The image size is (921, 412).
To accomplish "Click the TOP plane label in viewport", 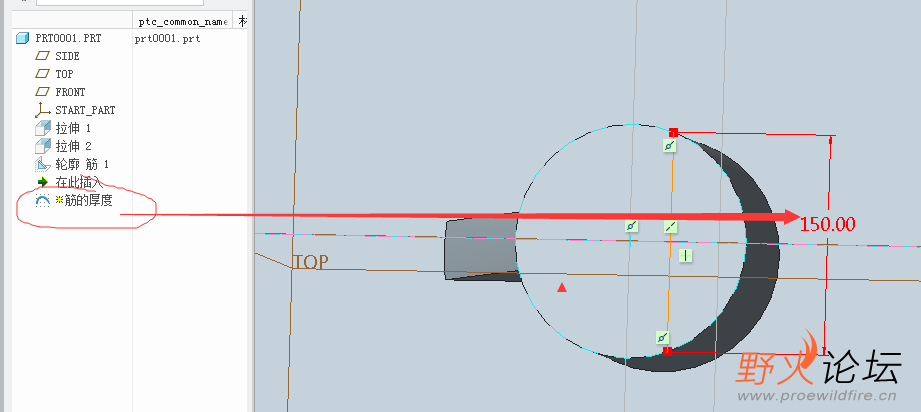I will [311, 262].
